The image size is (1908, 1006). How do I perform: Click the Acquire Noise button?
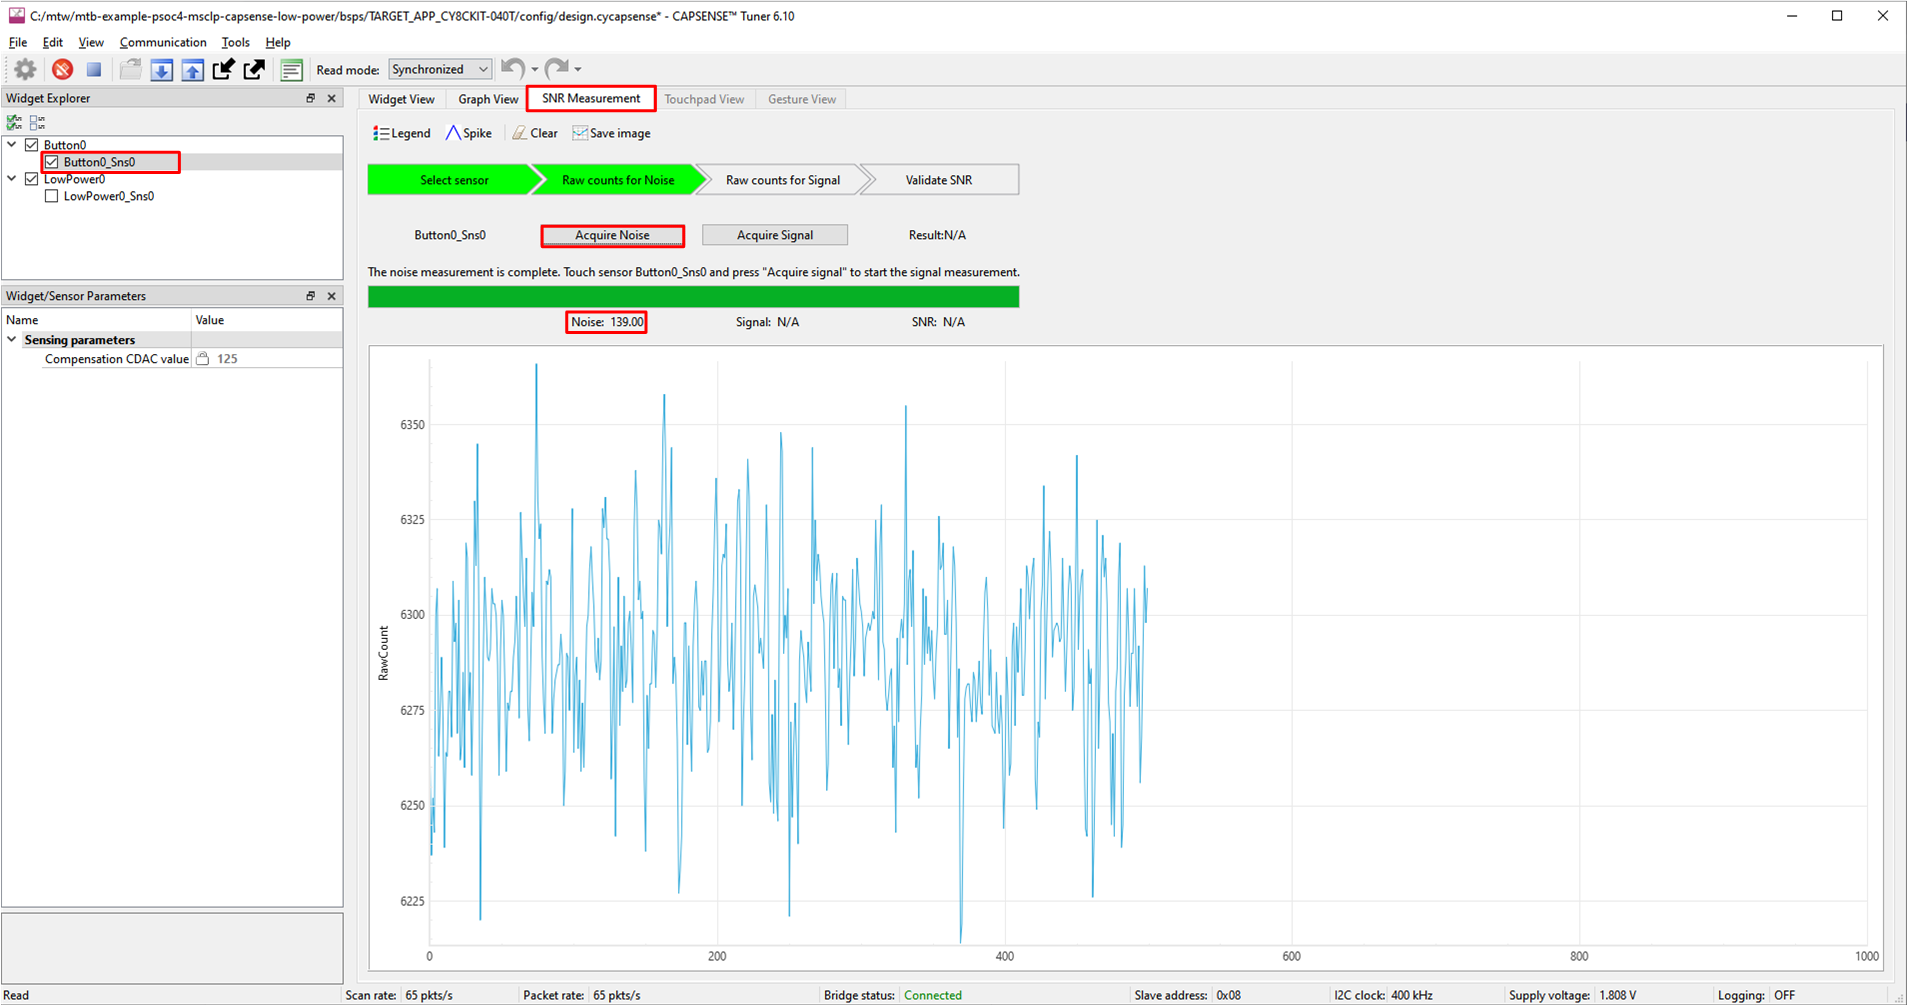click(612, 235)
